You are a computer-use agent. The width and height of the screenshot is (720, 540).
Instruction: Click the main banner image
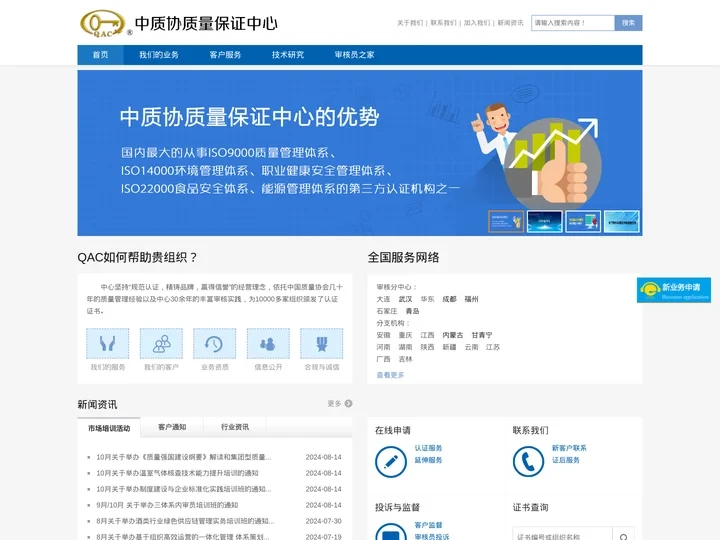point(360,153)
